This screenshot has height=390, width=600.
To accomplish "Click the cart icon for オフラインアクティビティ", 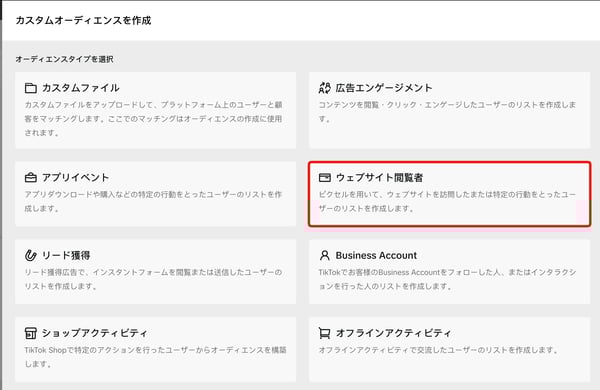I will click(324, 333).
